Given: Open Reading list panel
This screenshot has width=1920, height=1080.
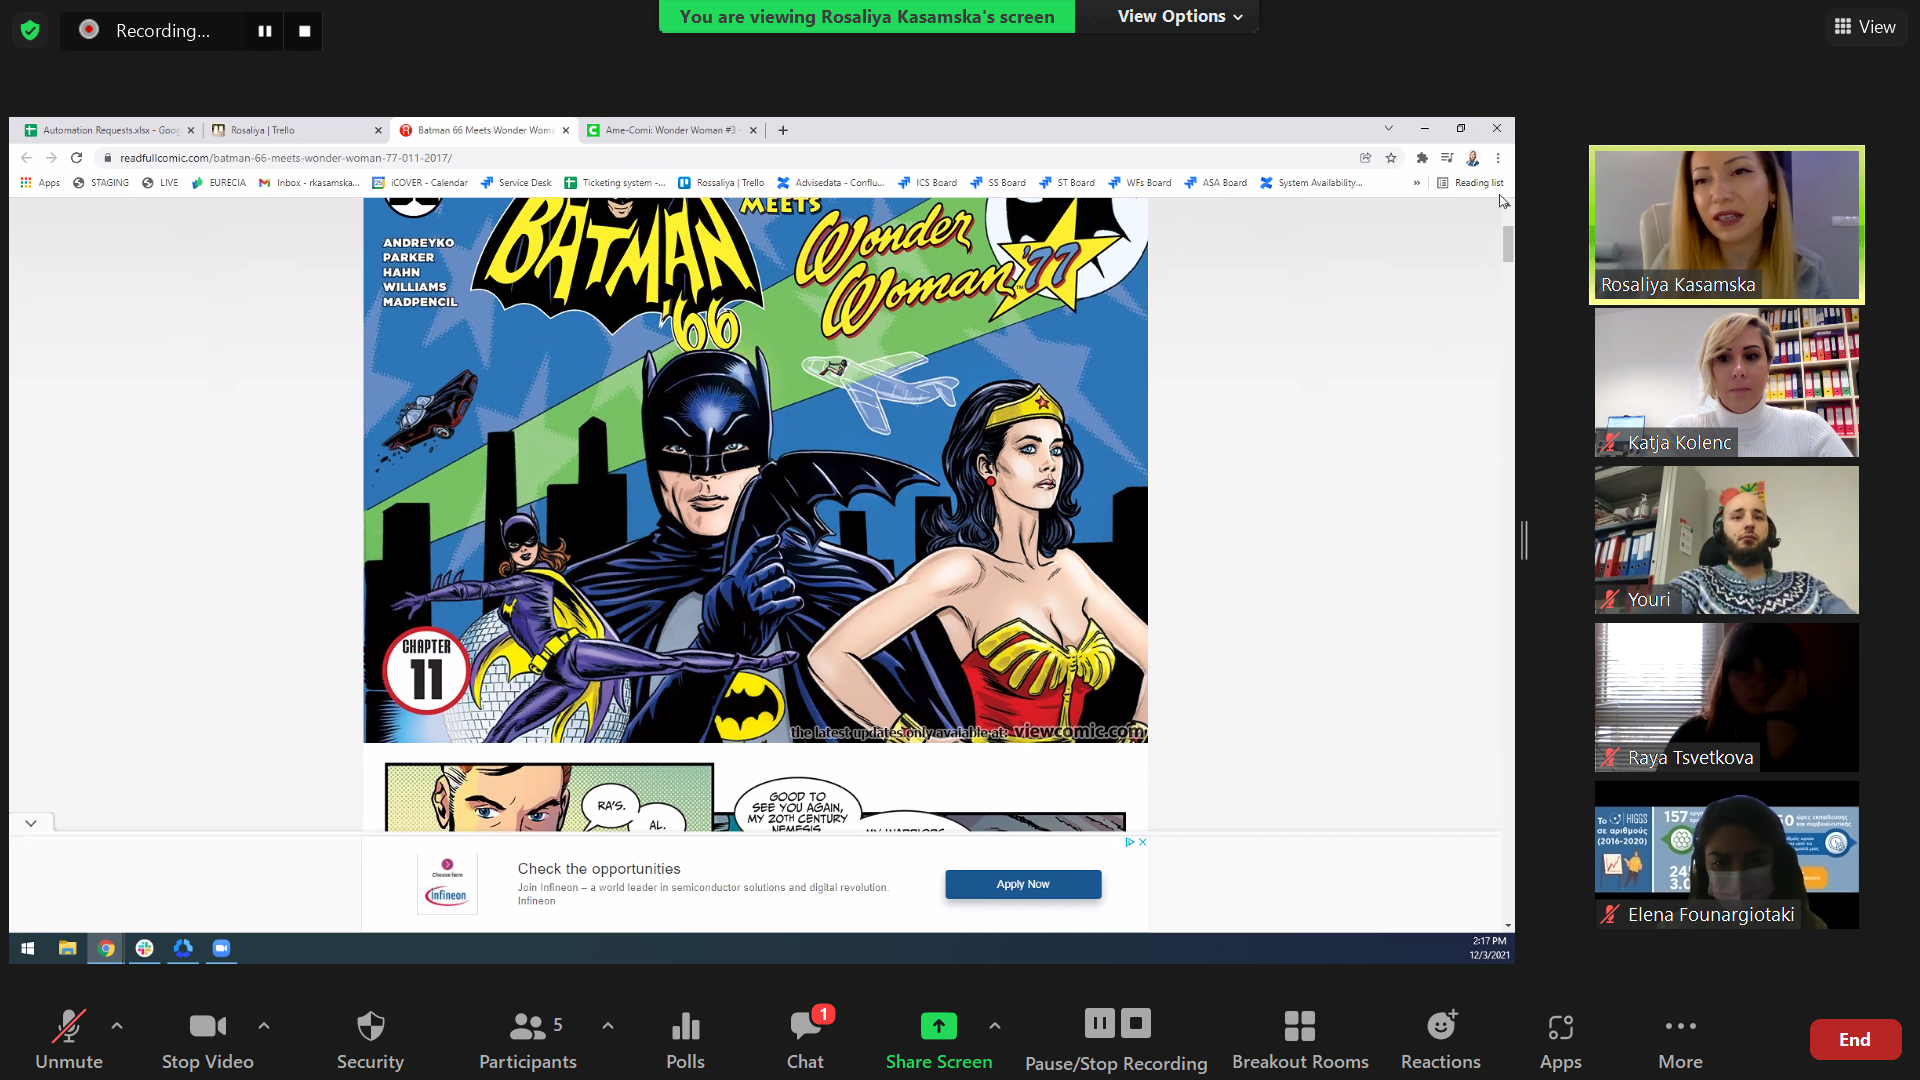Looking at the screenshot, I should [x=1470, y=183].
